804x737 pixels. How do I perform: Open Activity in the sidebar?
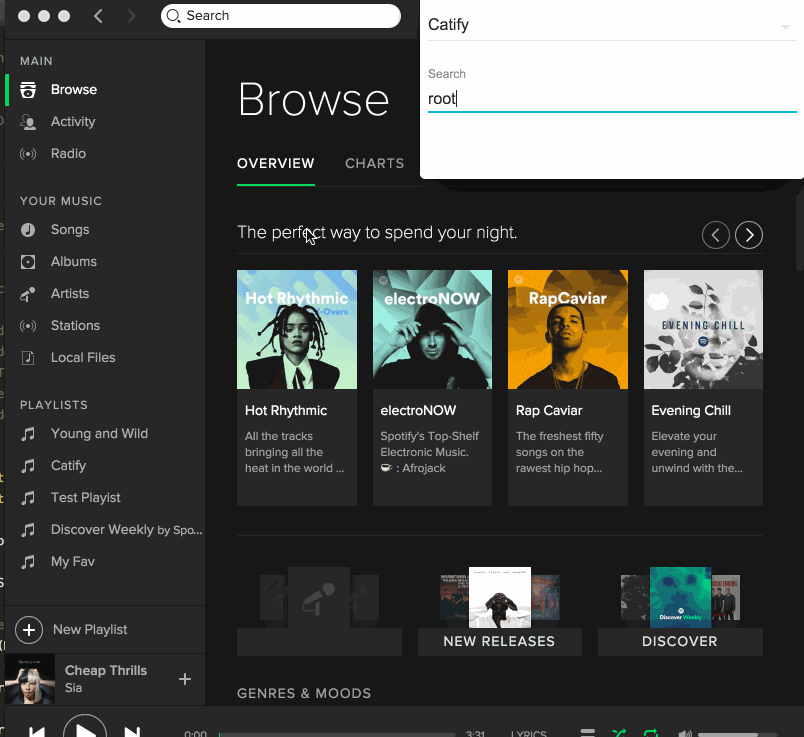pyautogui.click(x=73, y=122)
